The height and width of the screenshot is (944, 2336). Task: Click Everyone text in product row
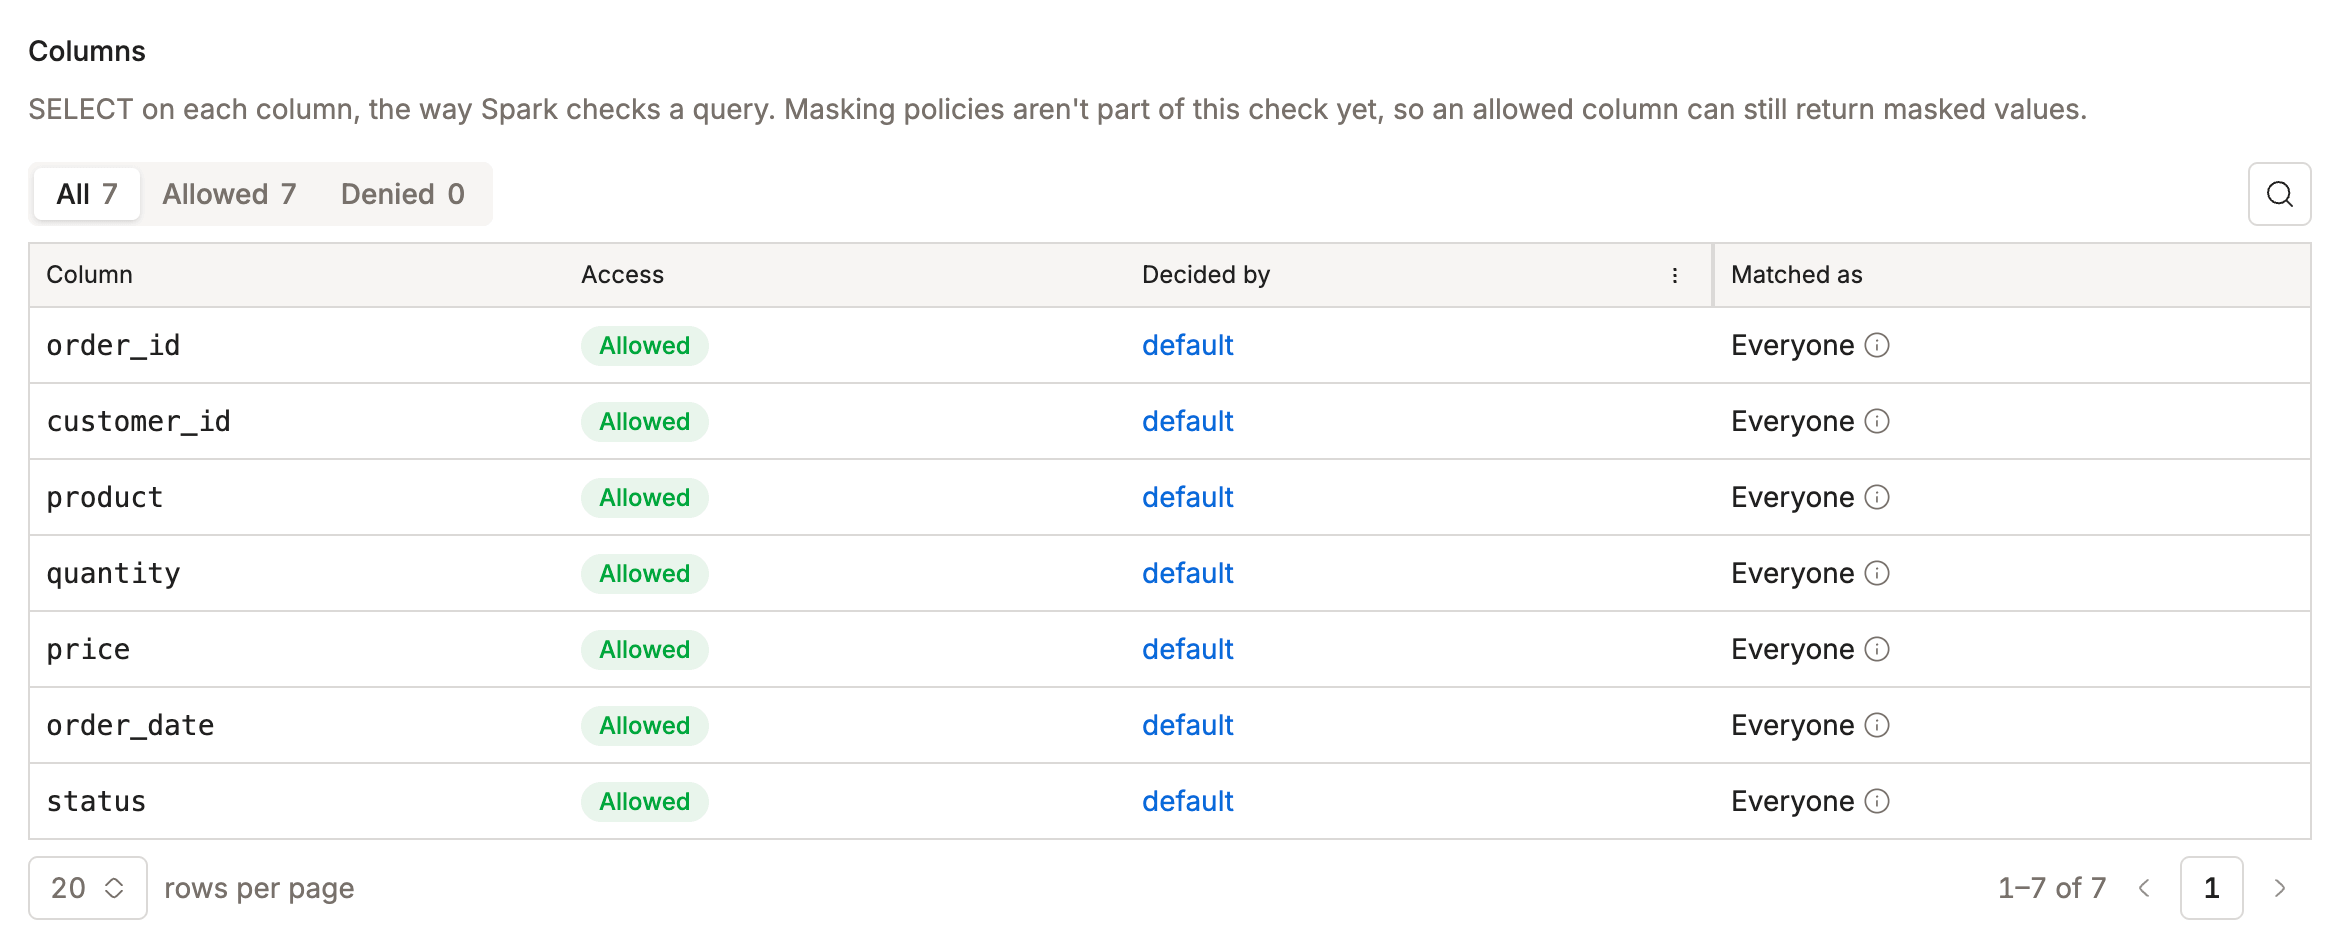pos(1792,498)
